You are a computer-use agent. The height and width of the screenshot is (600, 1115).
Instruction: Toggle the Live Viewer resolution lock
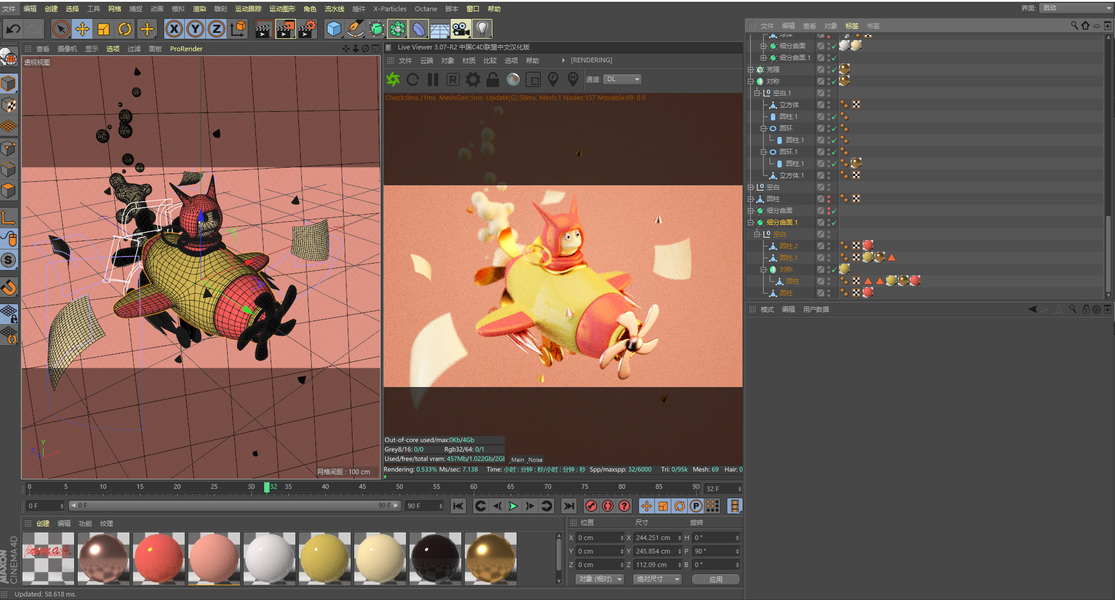coord(492,79)
